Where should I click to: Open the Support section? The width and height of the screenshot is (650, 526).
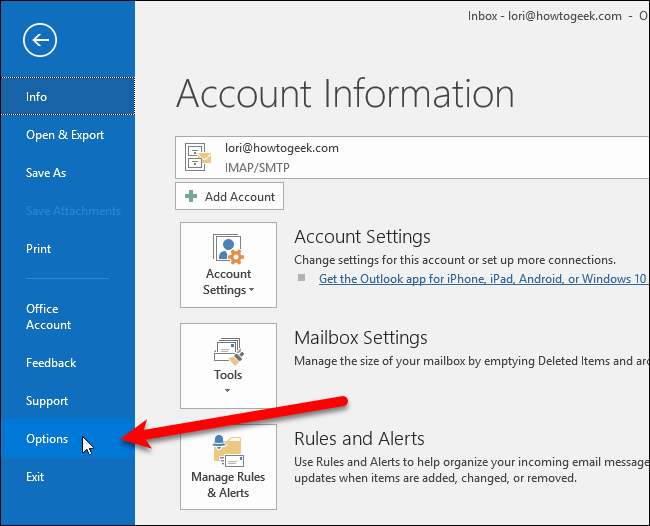point(47,401)
